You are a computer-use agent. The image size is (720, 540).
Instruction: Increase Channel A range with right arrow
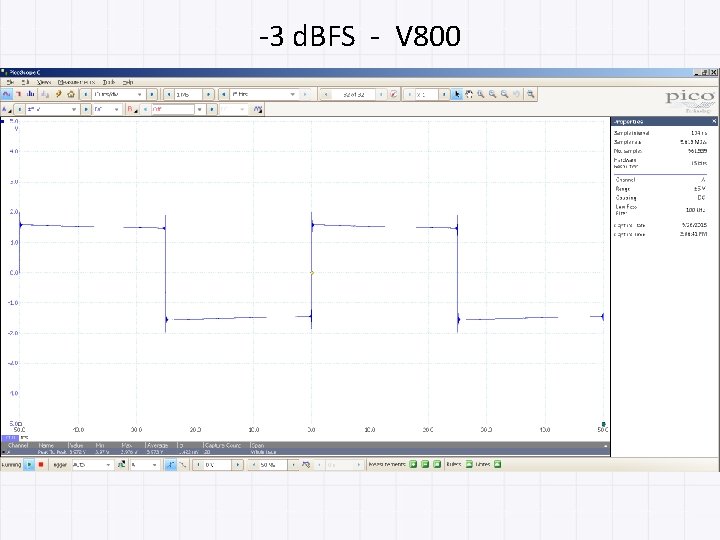pos(86,109)
